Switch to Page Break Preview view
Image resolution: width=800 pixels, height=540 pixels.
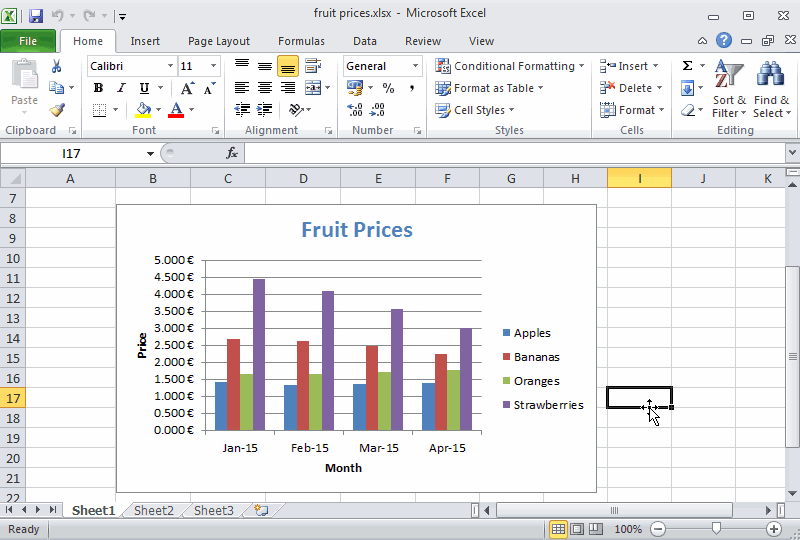tap(595, 528)
